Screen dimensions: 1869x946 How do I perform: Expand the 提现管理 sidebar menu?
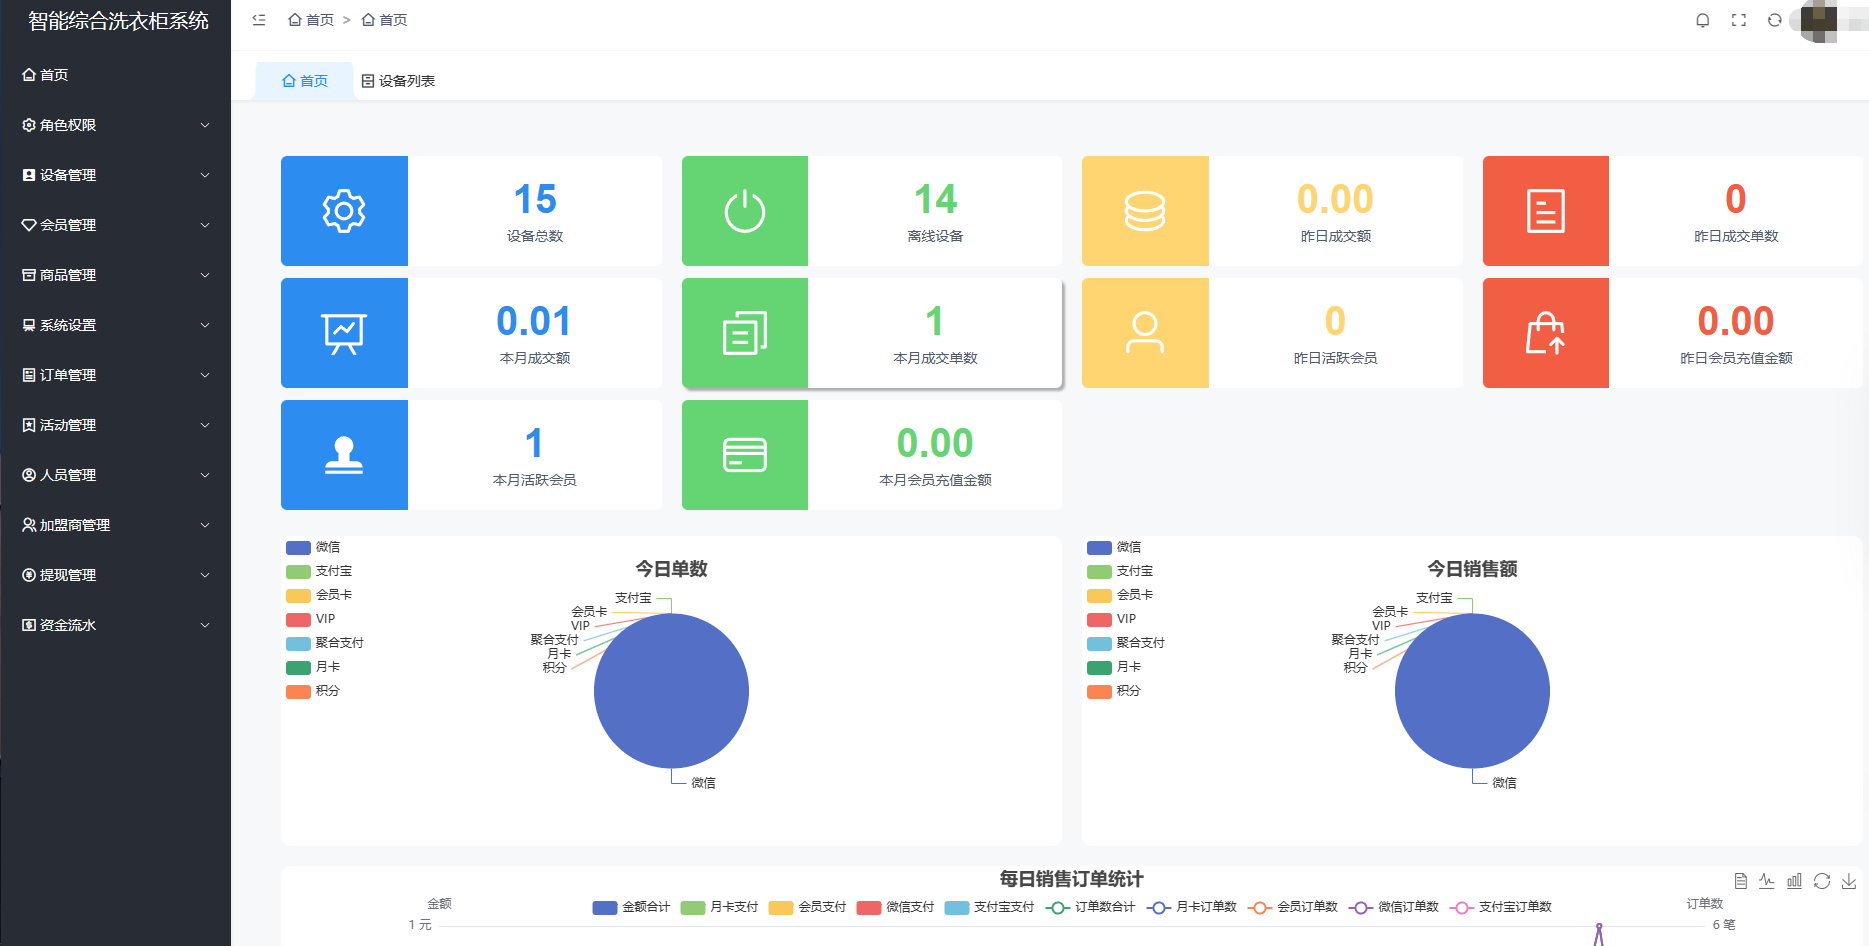click(115, 575)
